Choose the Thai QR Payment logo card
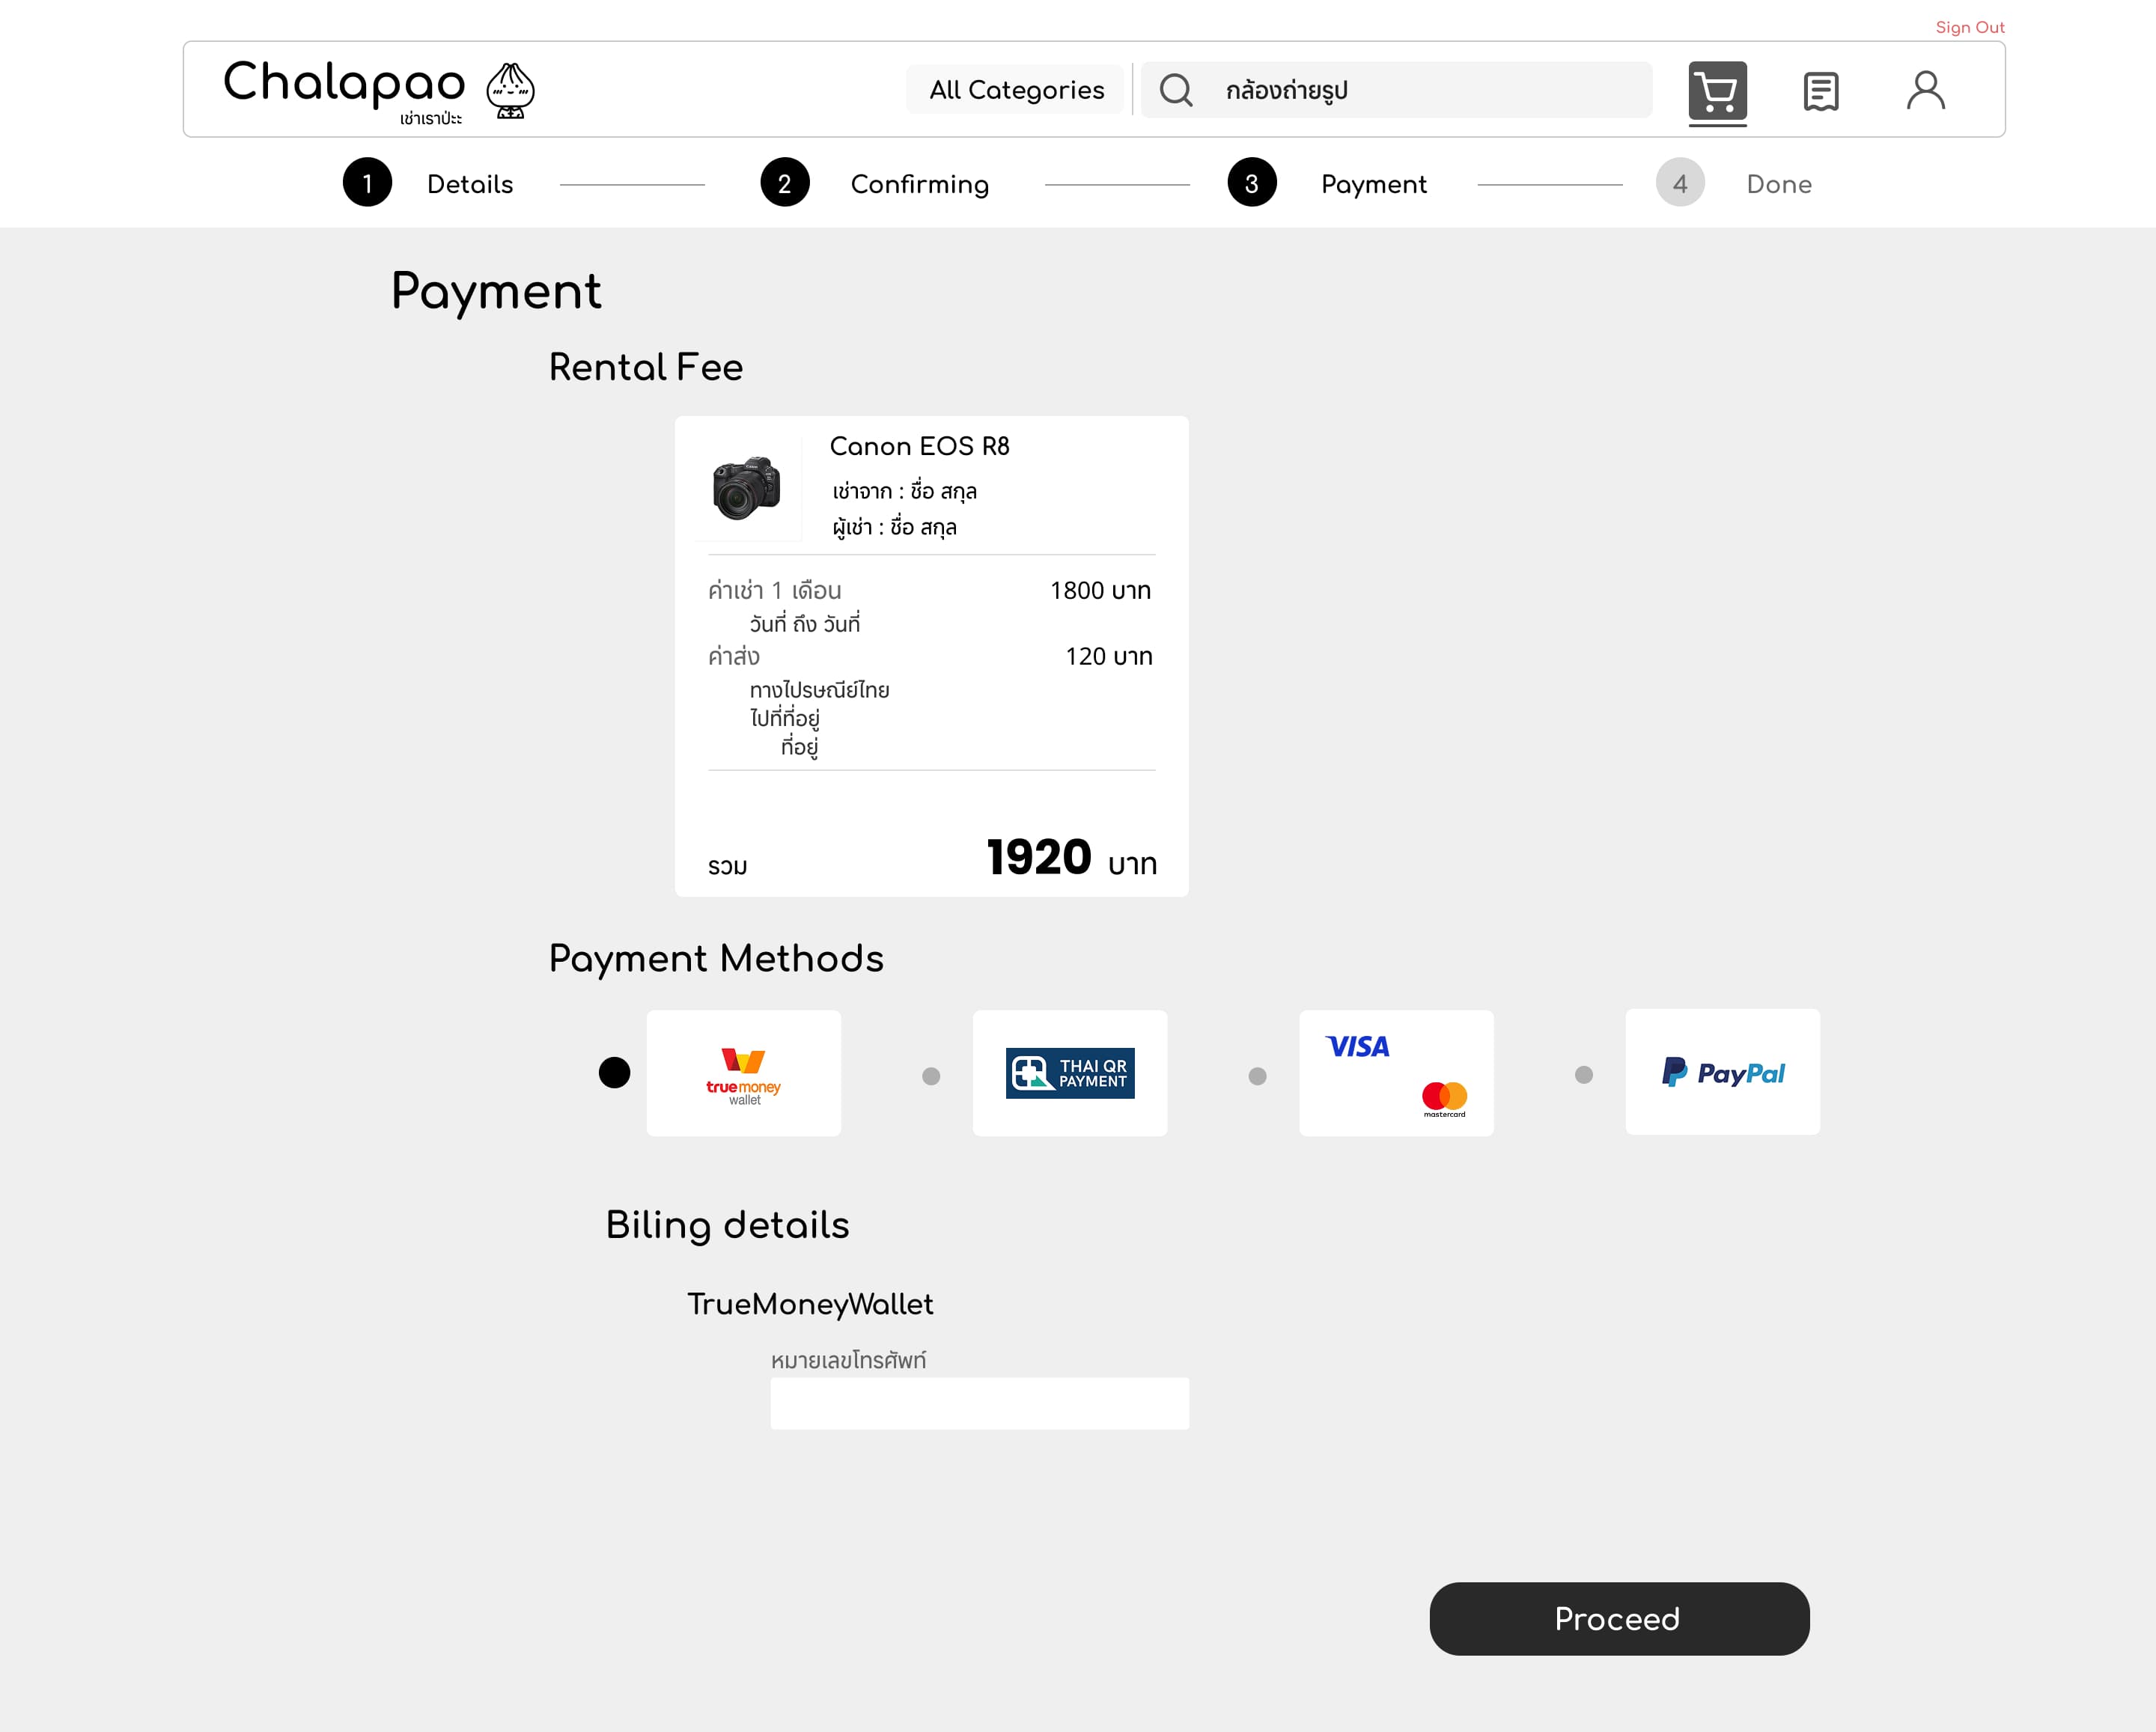The width and height of the screenshot is (2156, 1732). tap(1069, 1073)
